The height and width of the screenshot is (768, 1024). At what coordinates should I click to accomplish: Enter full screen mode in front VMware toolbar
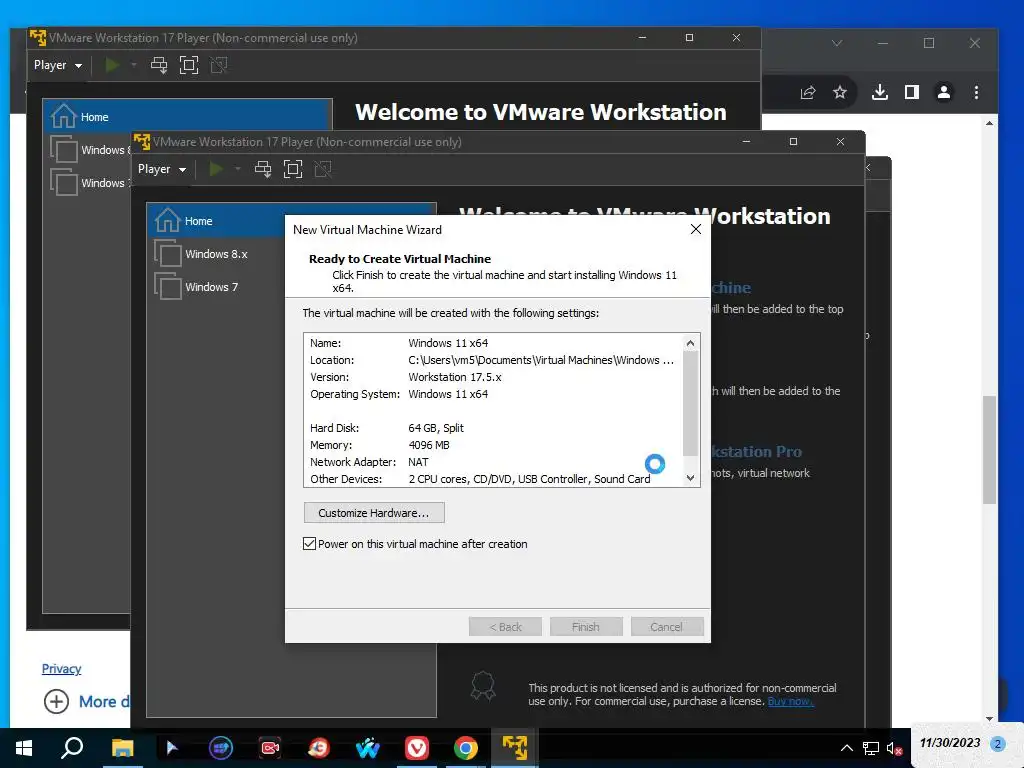click(293, 169)
